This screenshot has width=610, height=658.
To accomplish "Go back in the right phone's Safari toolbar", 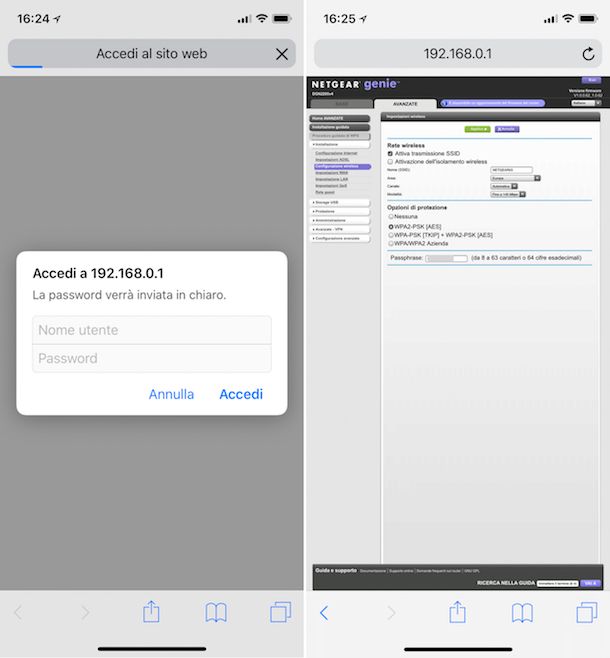I will pos(324,613).
